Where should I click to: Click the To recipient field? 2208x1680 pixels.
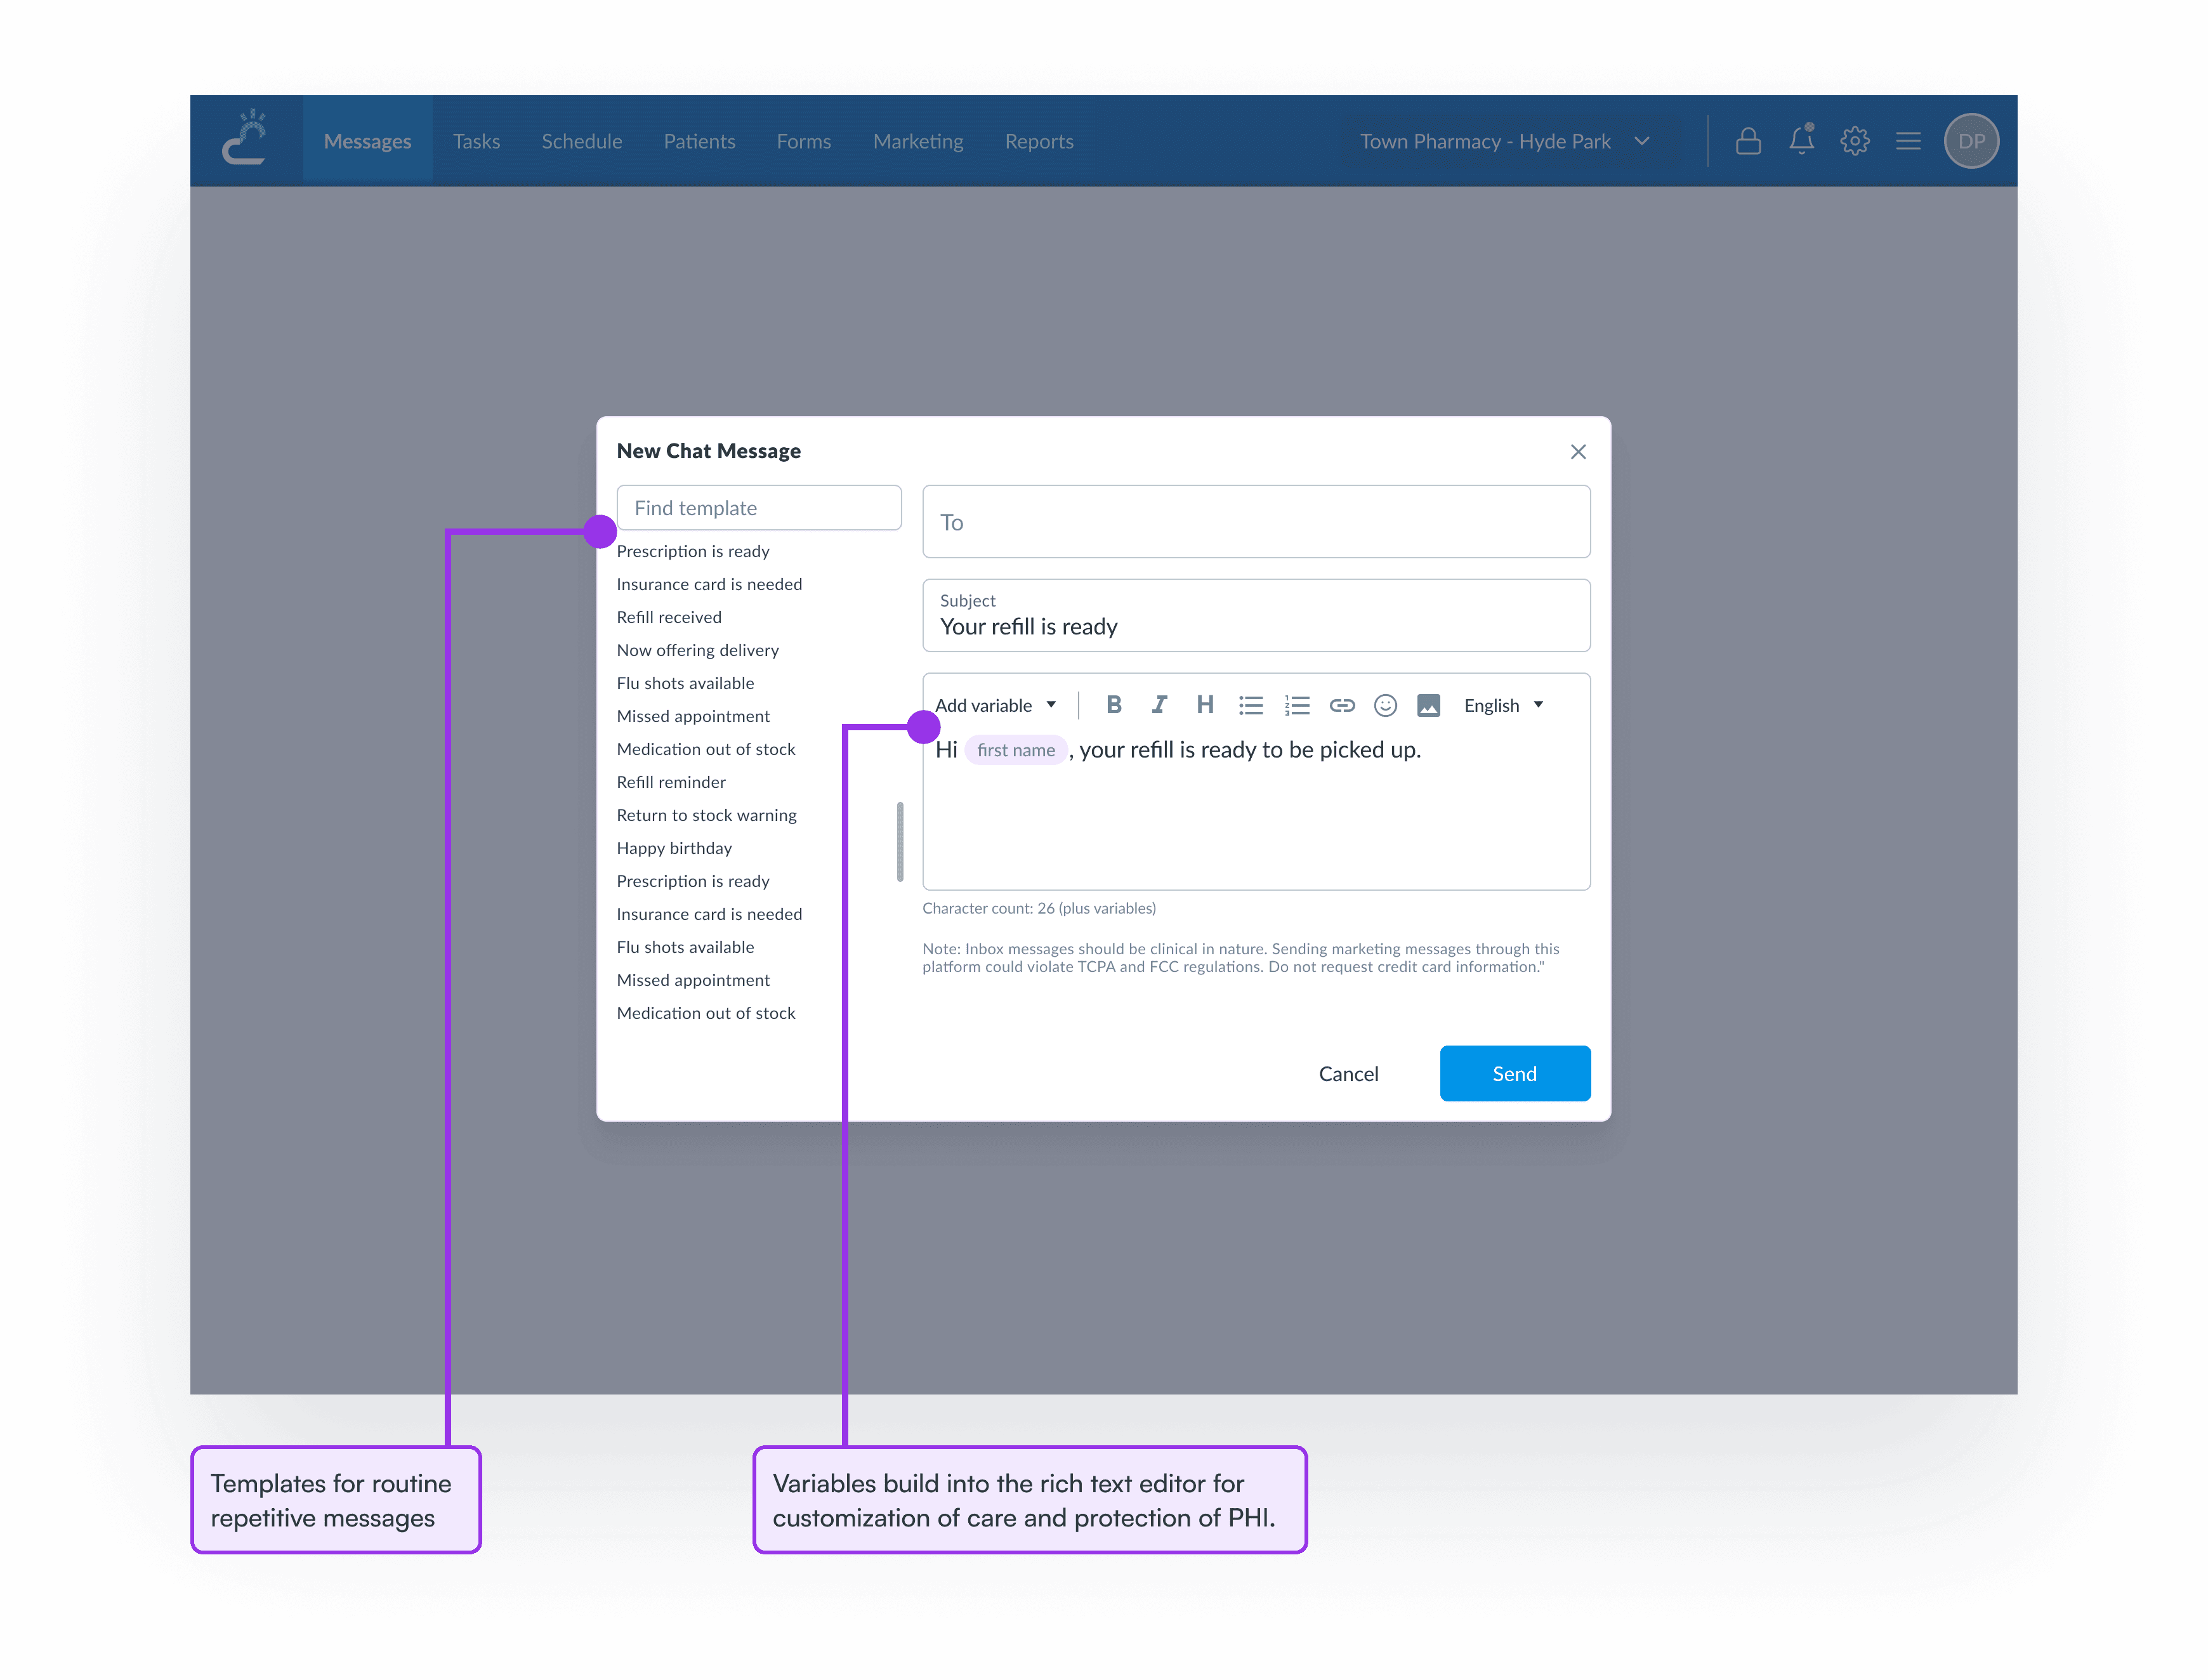(1256, 521)
